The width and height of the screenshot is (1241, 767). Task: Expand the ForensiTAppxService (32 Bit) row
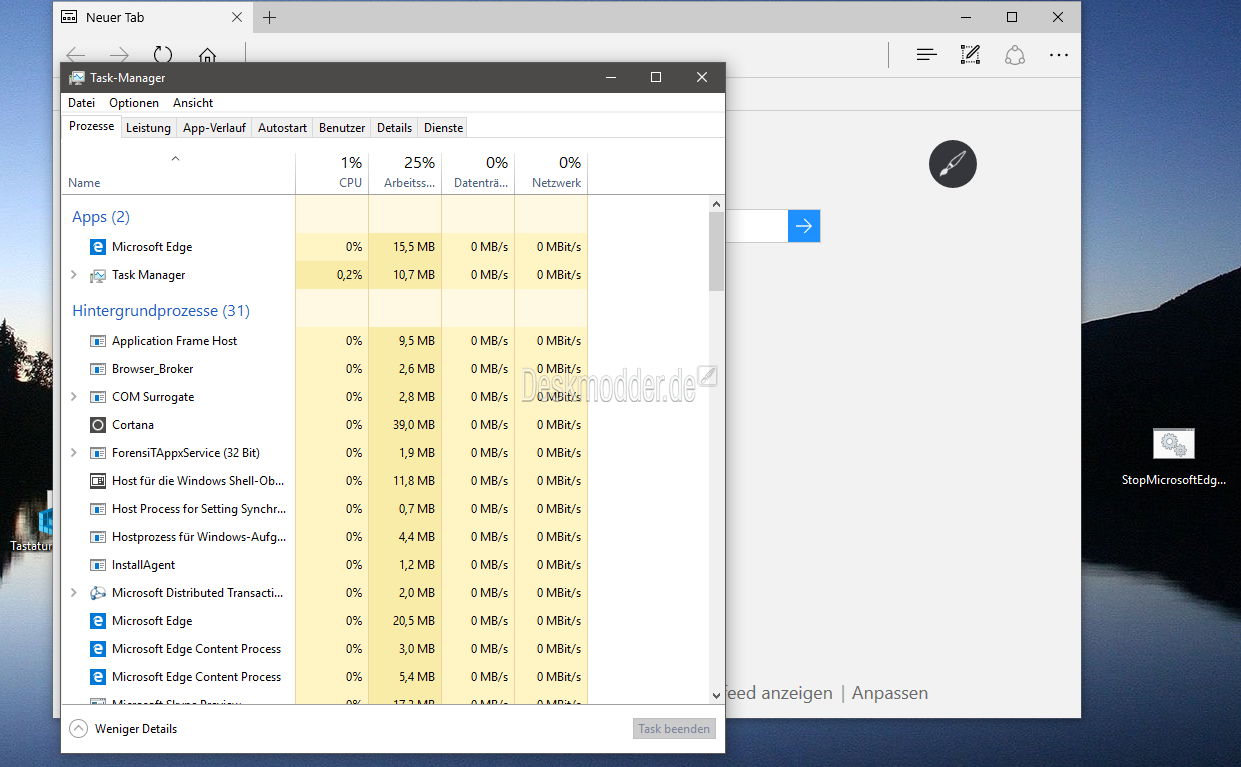tap(73, 453)
